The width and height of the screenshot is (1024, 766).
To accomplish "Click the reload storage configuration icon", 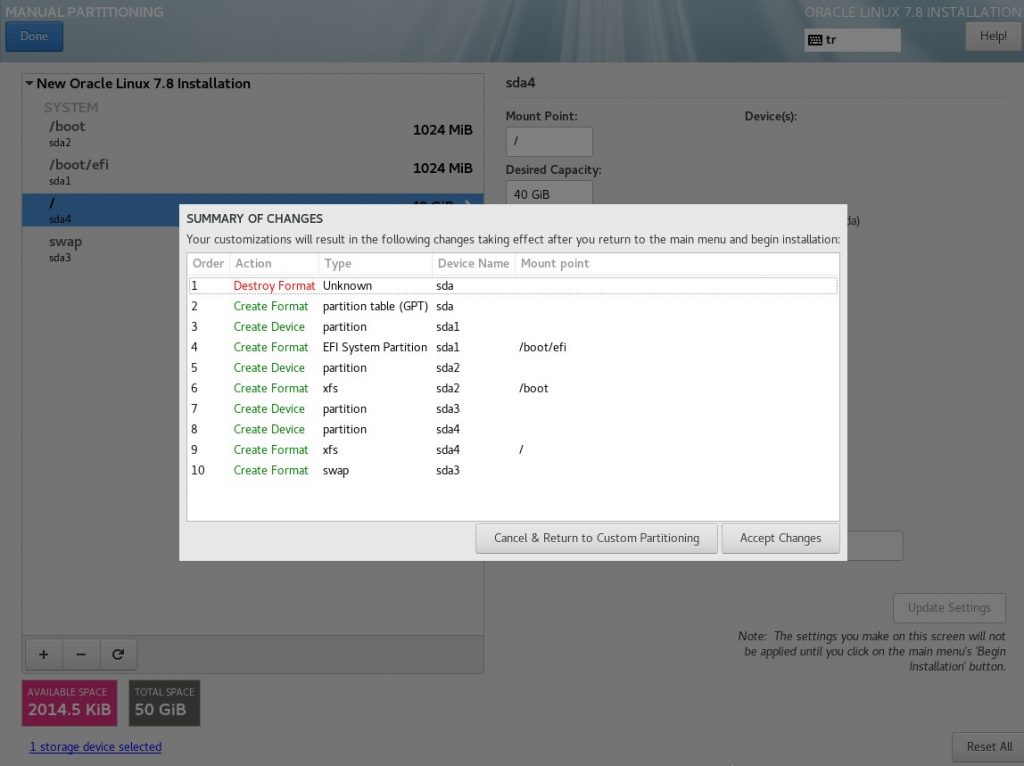I will click(118, 654).
